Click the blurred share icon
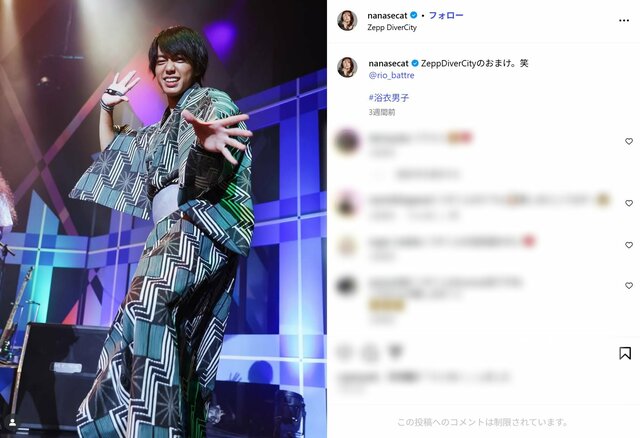 tap(396, 352)
